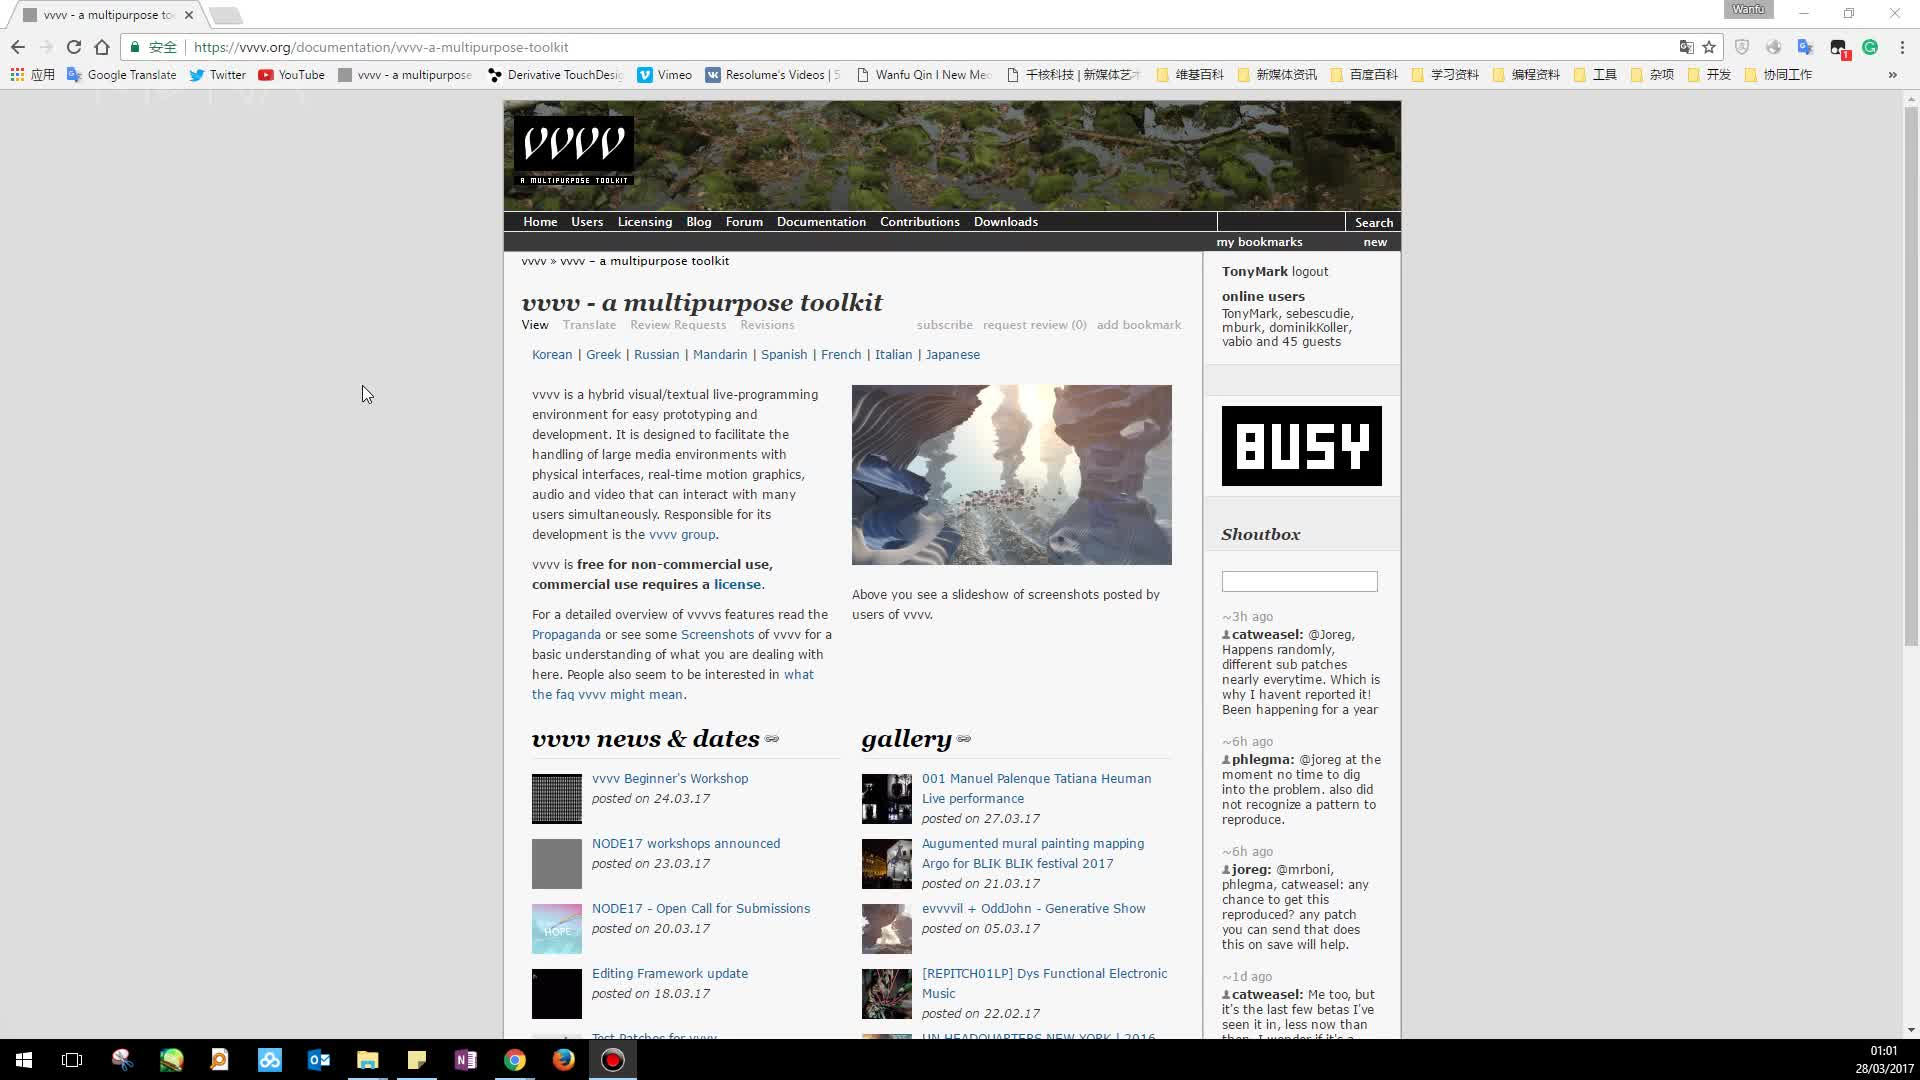Open the 维基百科 bookmark folder

click(x=1189, y=75)
